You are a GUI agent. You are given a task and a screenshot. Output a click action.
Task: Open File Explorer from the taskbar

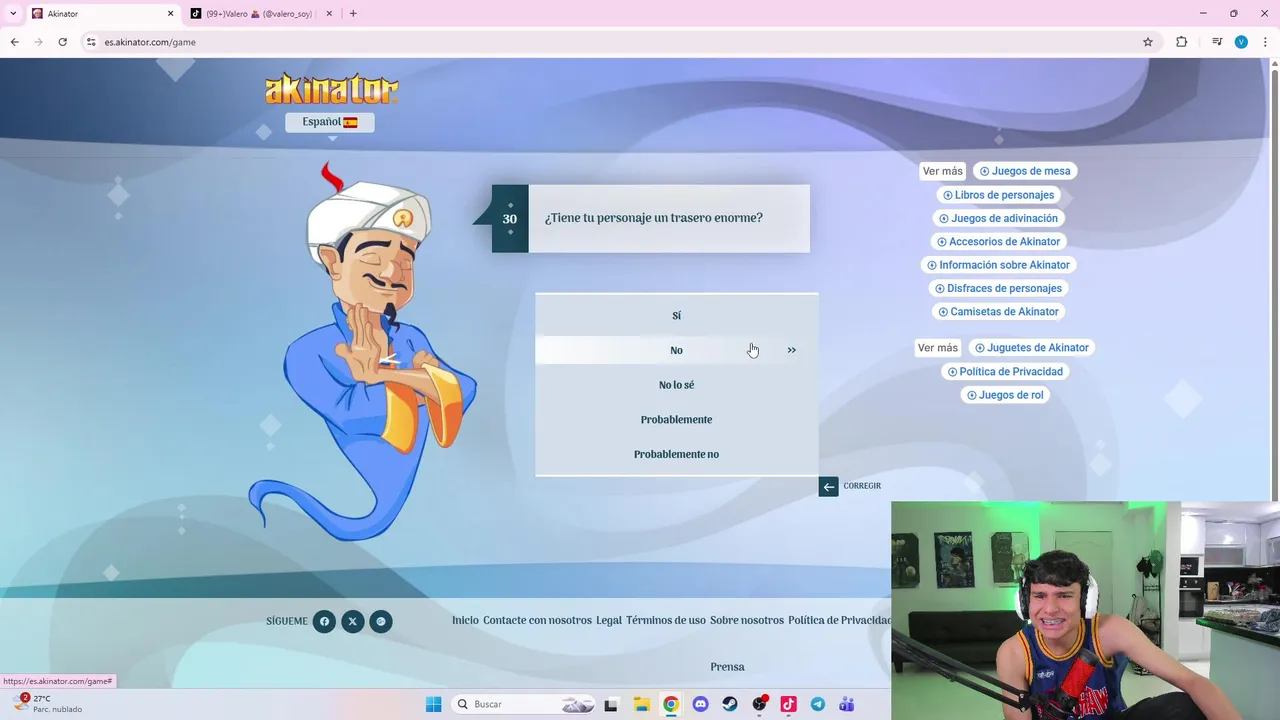click(x=641, y=705)
